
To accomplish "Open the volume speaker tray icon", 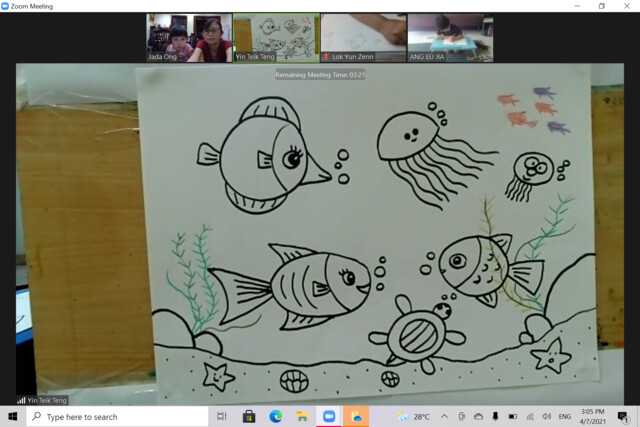I will coord(547,416).
